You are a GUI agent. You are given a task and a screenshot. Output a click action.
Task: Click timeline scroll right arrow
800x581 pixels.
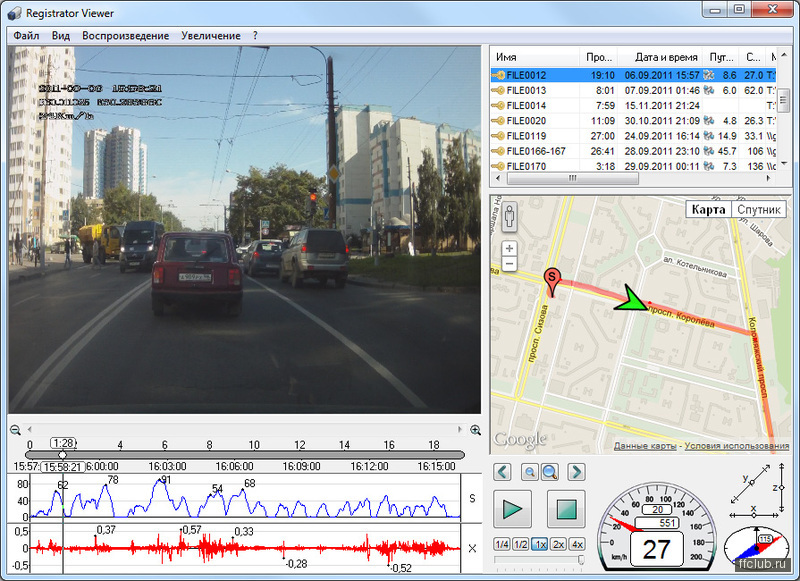pyautogui.click(x=460, y=430)
